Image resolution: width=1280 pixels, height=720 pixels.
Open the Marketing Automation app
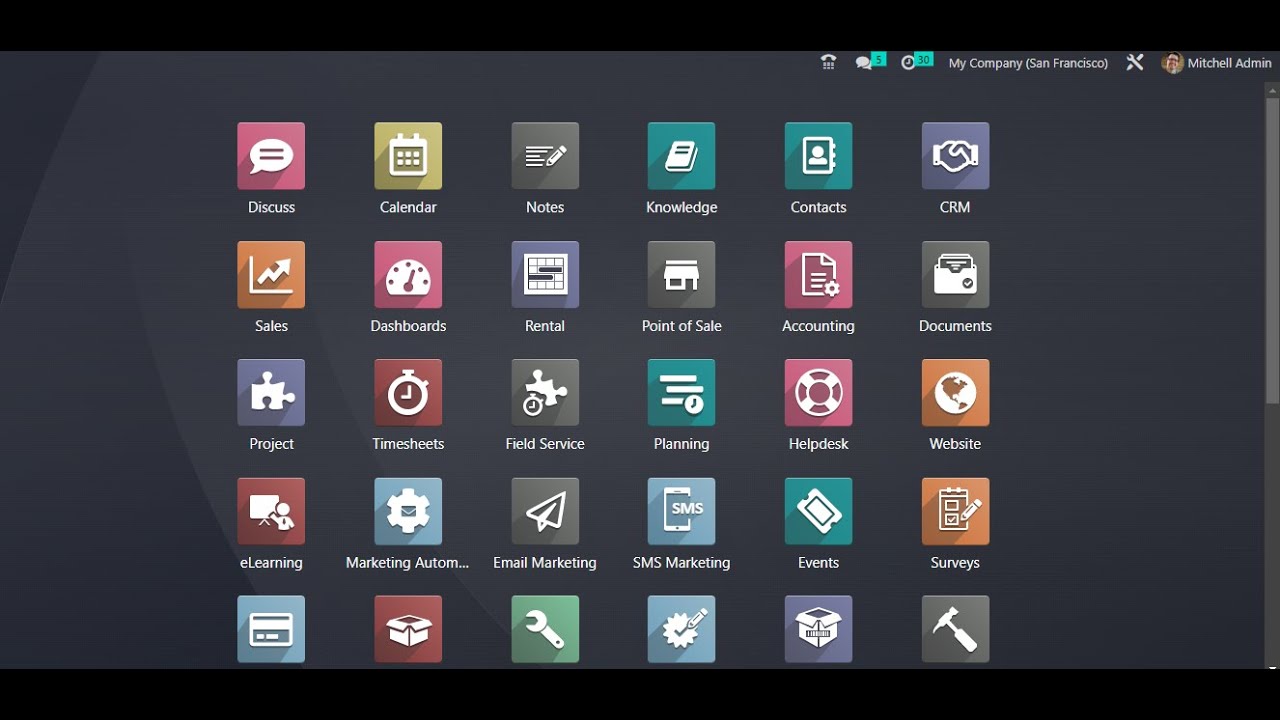[408, 512]
